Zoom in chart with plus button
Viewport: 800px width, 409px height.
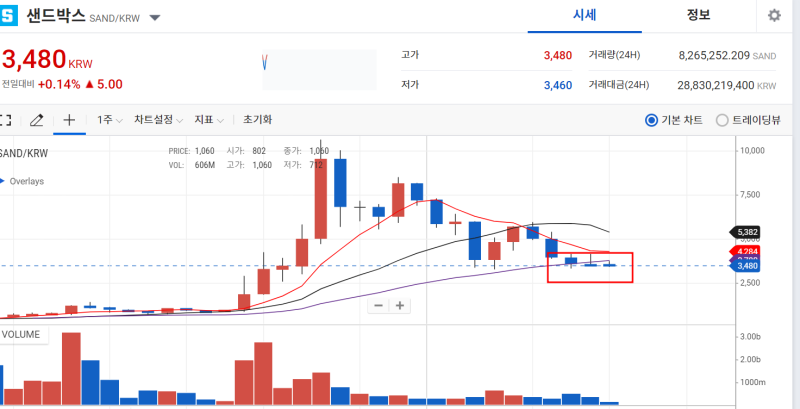tap(400, 305)
